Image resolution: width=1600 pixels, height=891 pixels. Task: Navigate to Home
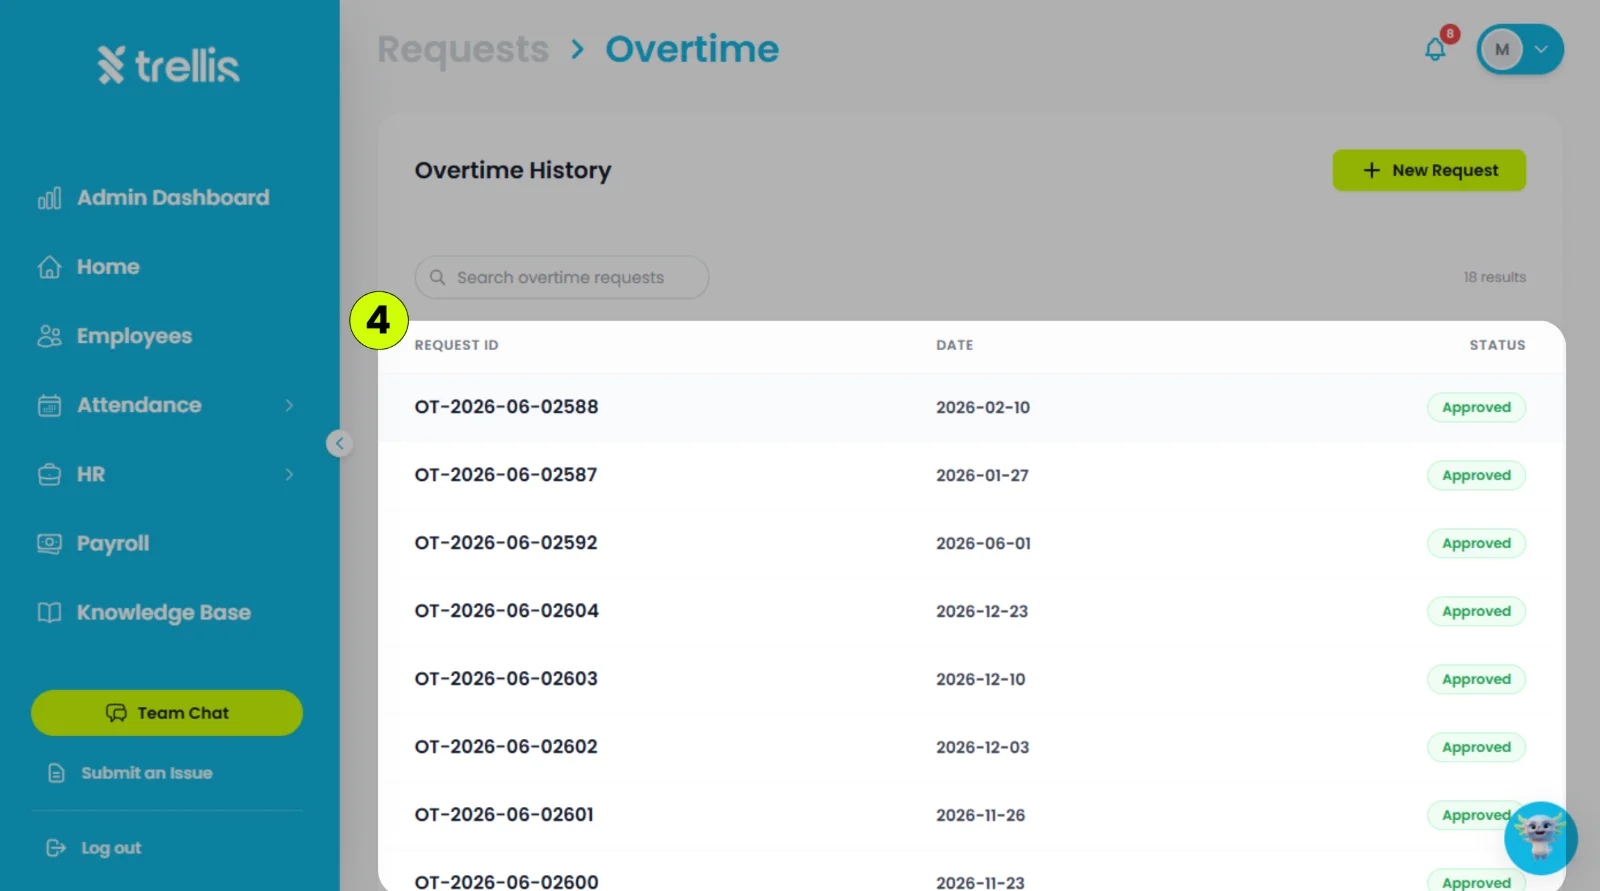(108, 267)
